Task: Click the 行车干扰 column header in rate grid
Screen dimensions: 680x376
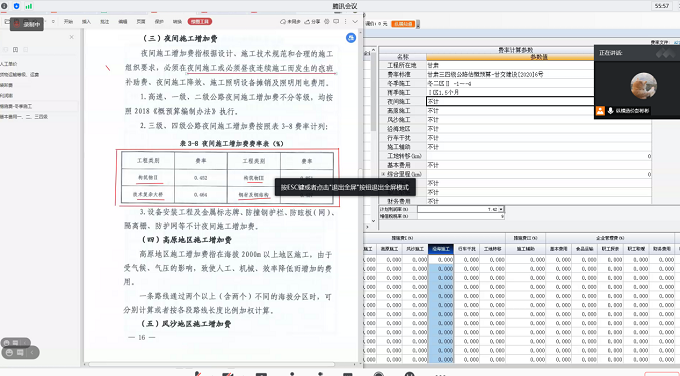Action: pyautogui.click(x=467, y=249)
